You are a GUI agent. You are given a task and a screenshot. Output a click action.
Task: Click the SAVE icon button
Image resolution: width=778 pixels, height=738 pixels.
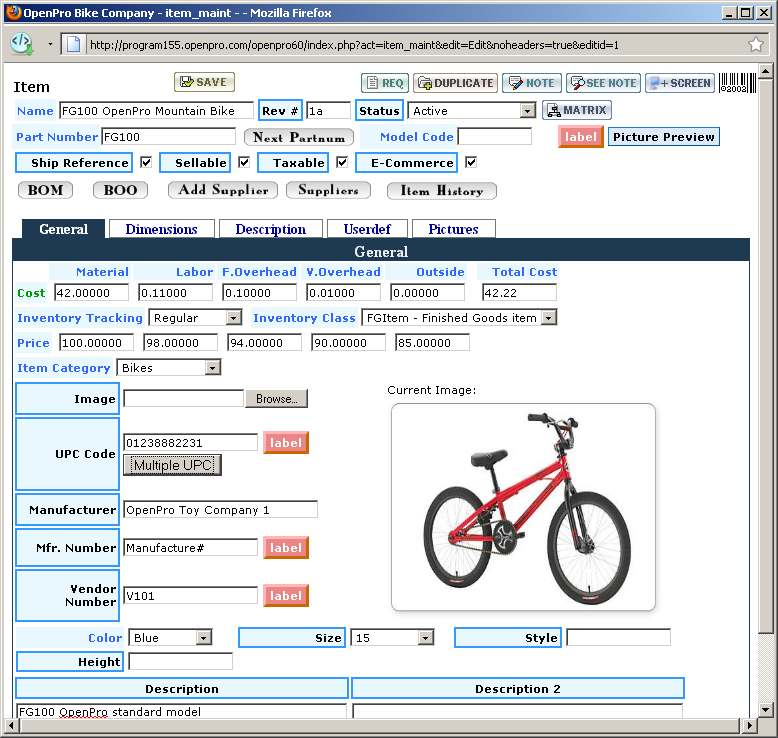[204, 82]
